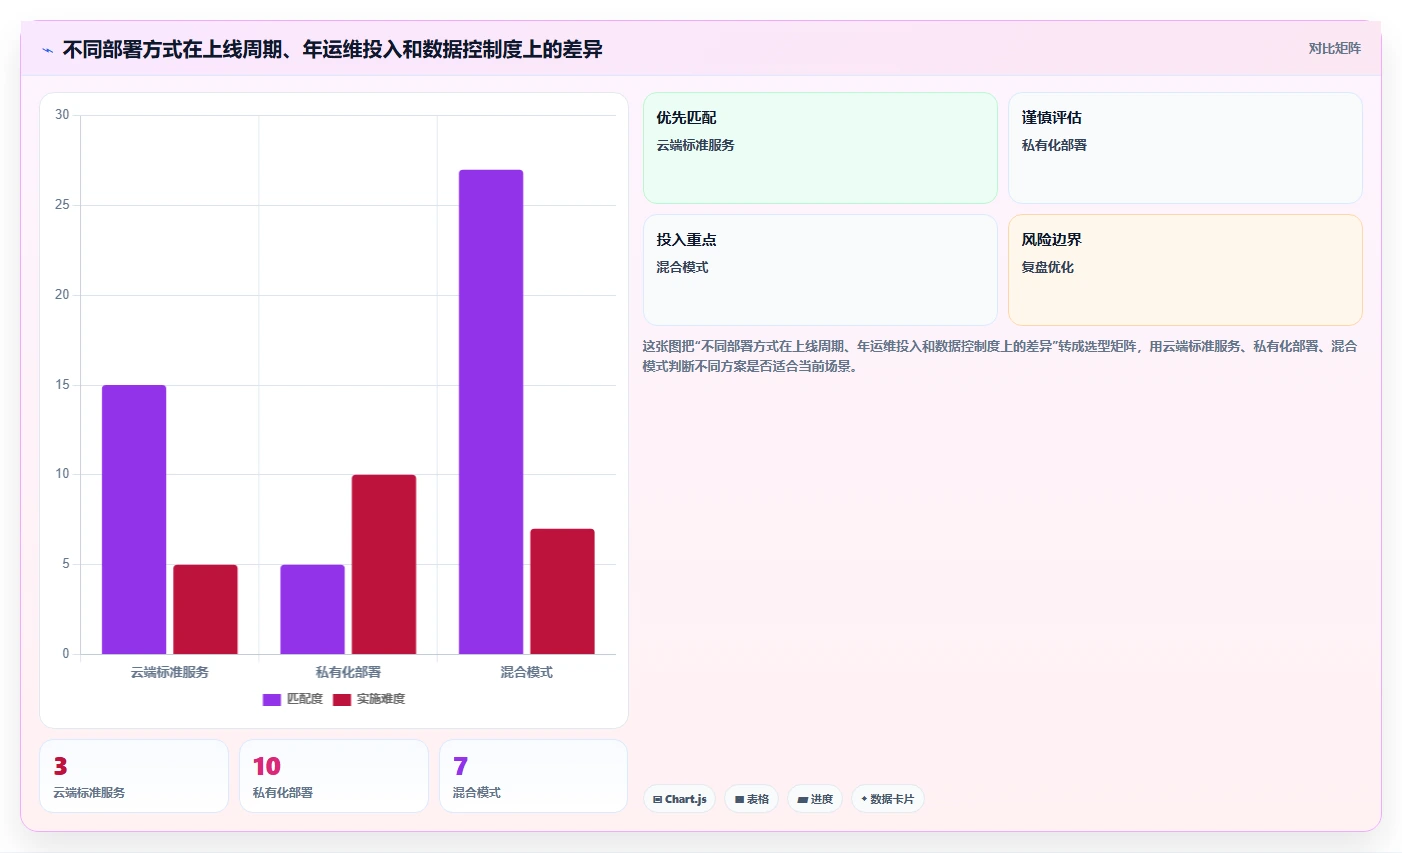Screen dimensions: 1402x853
Task: Select the purple 匹配度 bar for 混合模式
Action: (x=491, y=412)
